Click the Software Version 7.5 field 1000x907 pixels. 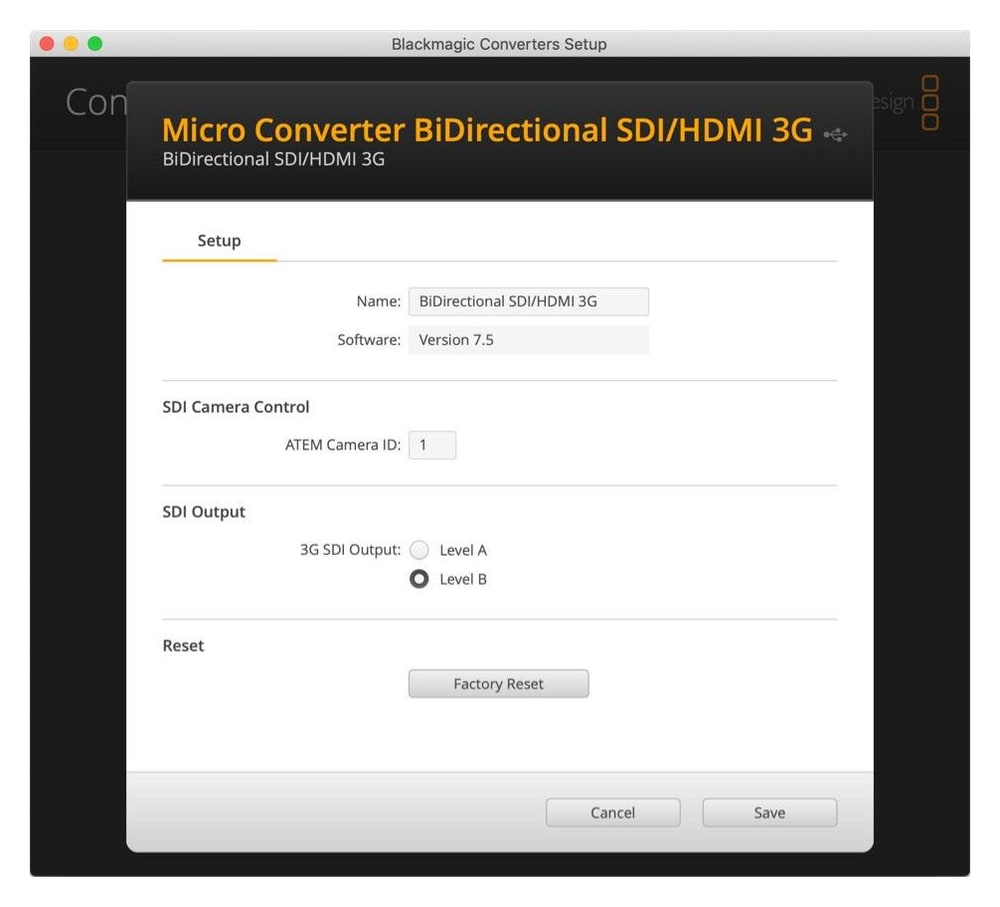(529, 340)
